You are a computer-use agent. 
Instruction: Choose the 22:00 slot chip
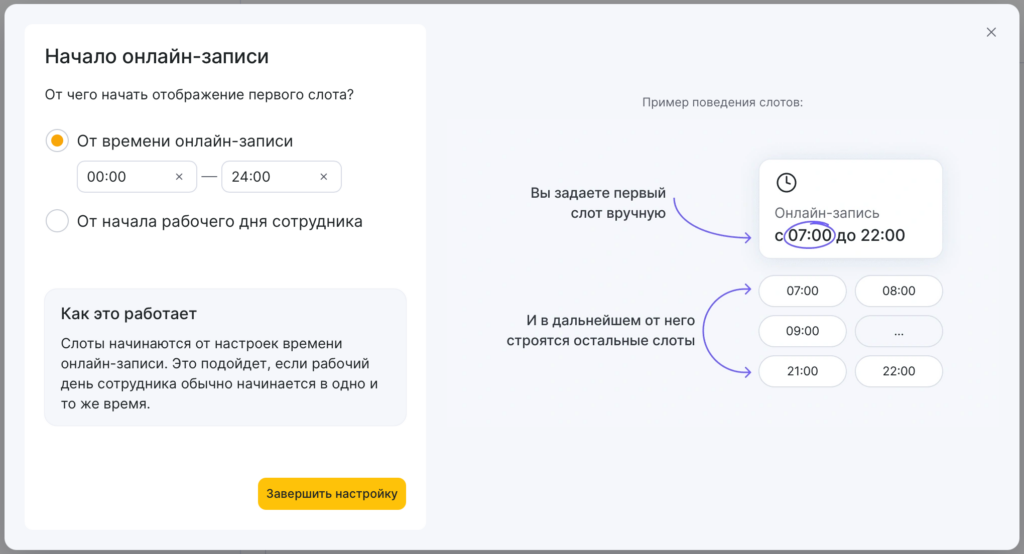coord(898,371)
